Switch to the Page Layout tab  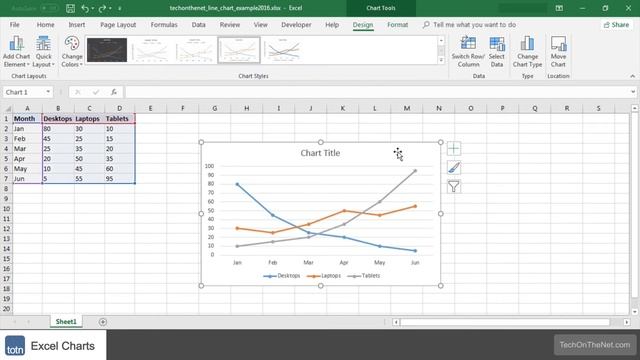coord(118,25)
